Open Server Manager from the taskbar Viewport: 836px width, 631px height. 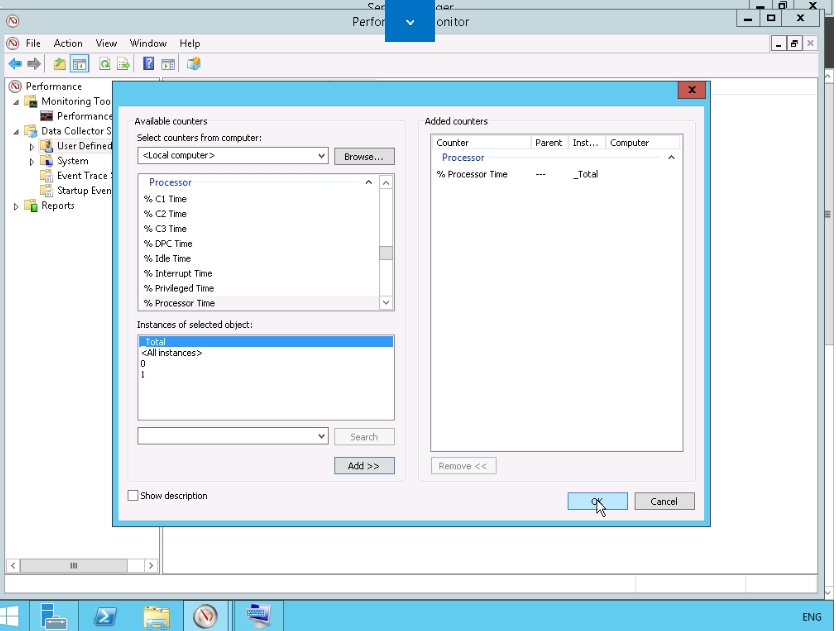55,616
